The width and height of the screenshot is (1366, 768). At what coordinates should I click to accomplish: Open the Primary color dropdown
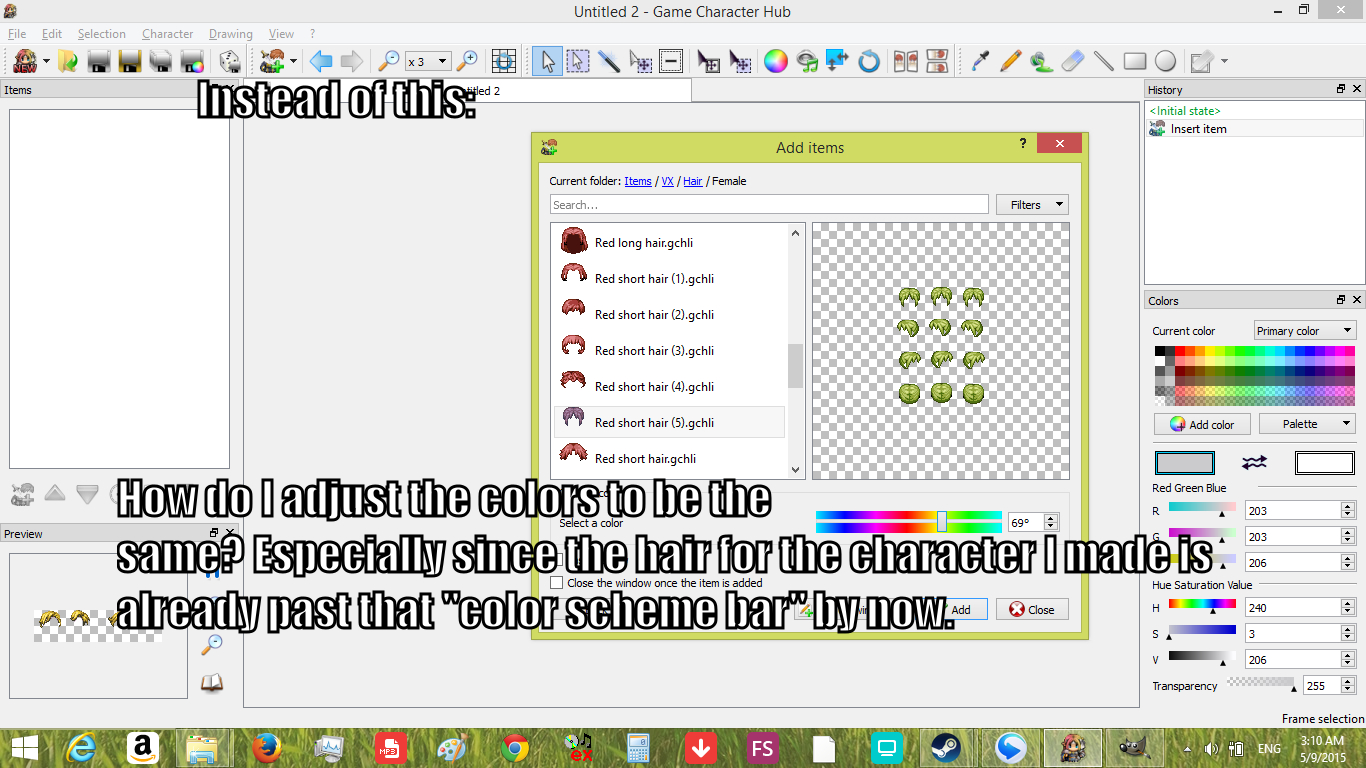click(1305, 331)
